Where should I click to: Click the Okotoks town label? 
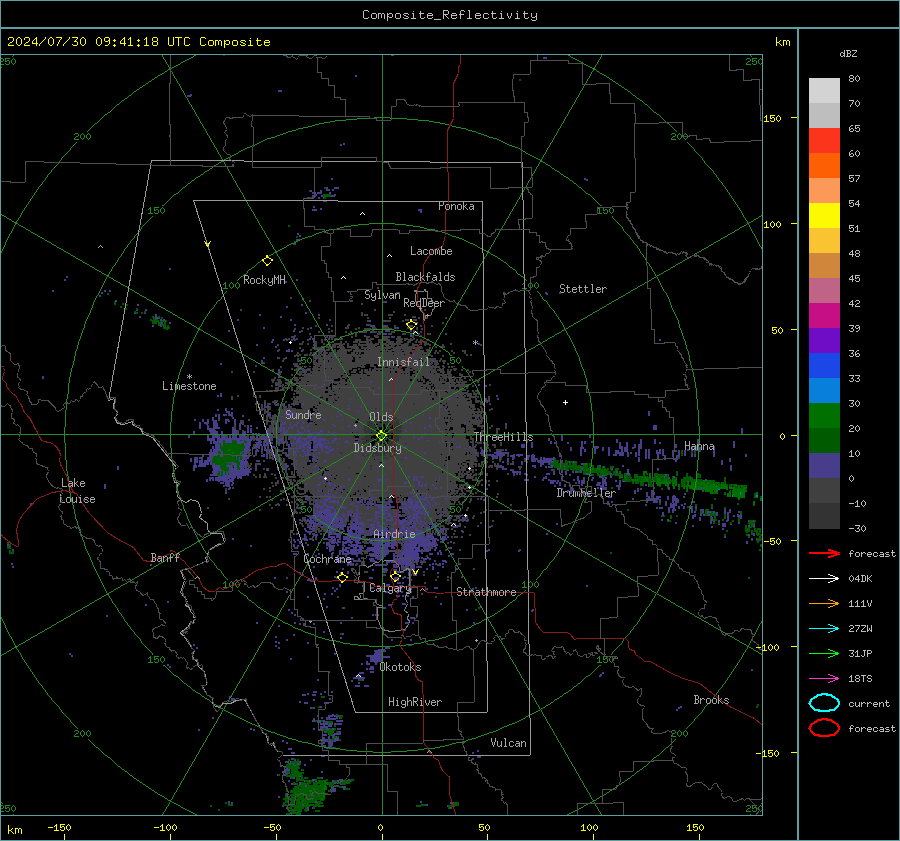coord(400,667)
